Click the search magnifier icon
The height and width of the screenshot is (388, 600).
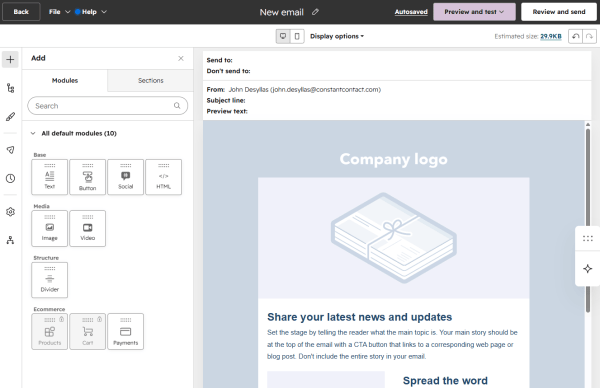pos(177,106)
